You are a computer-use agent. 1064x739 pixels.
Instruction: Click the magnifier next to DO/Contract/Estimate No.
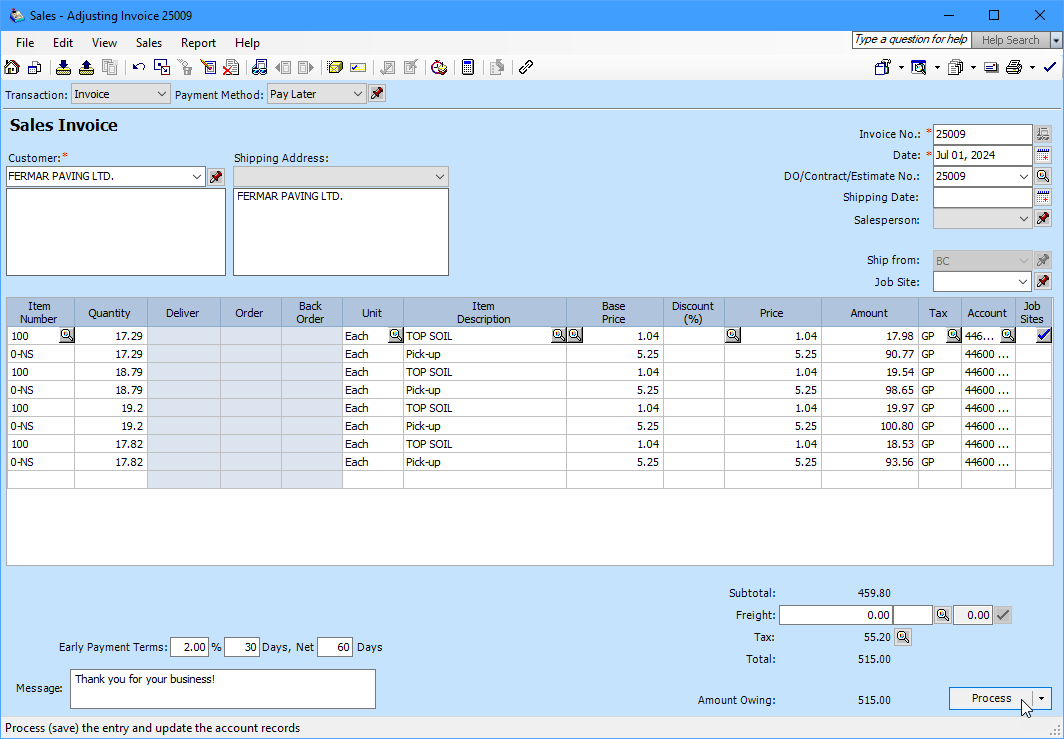(1043, 176)
